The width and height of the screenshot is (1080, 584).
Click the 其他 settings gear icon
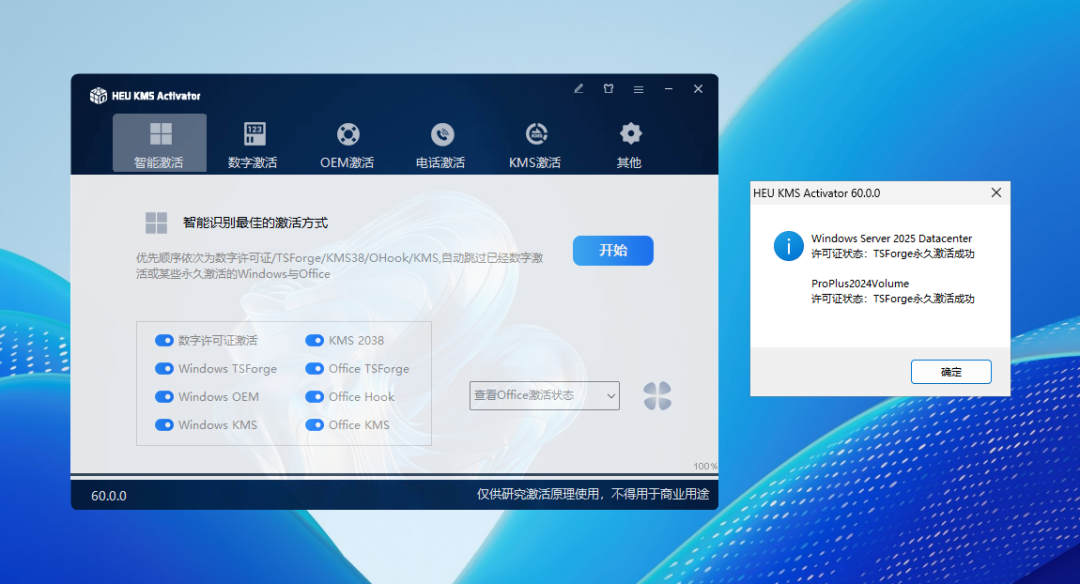628,135
